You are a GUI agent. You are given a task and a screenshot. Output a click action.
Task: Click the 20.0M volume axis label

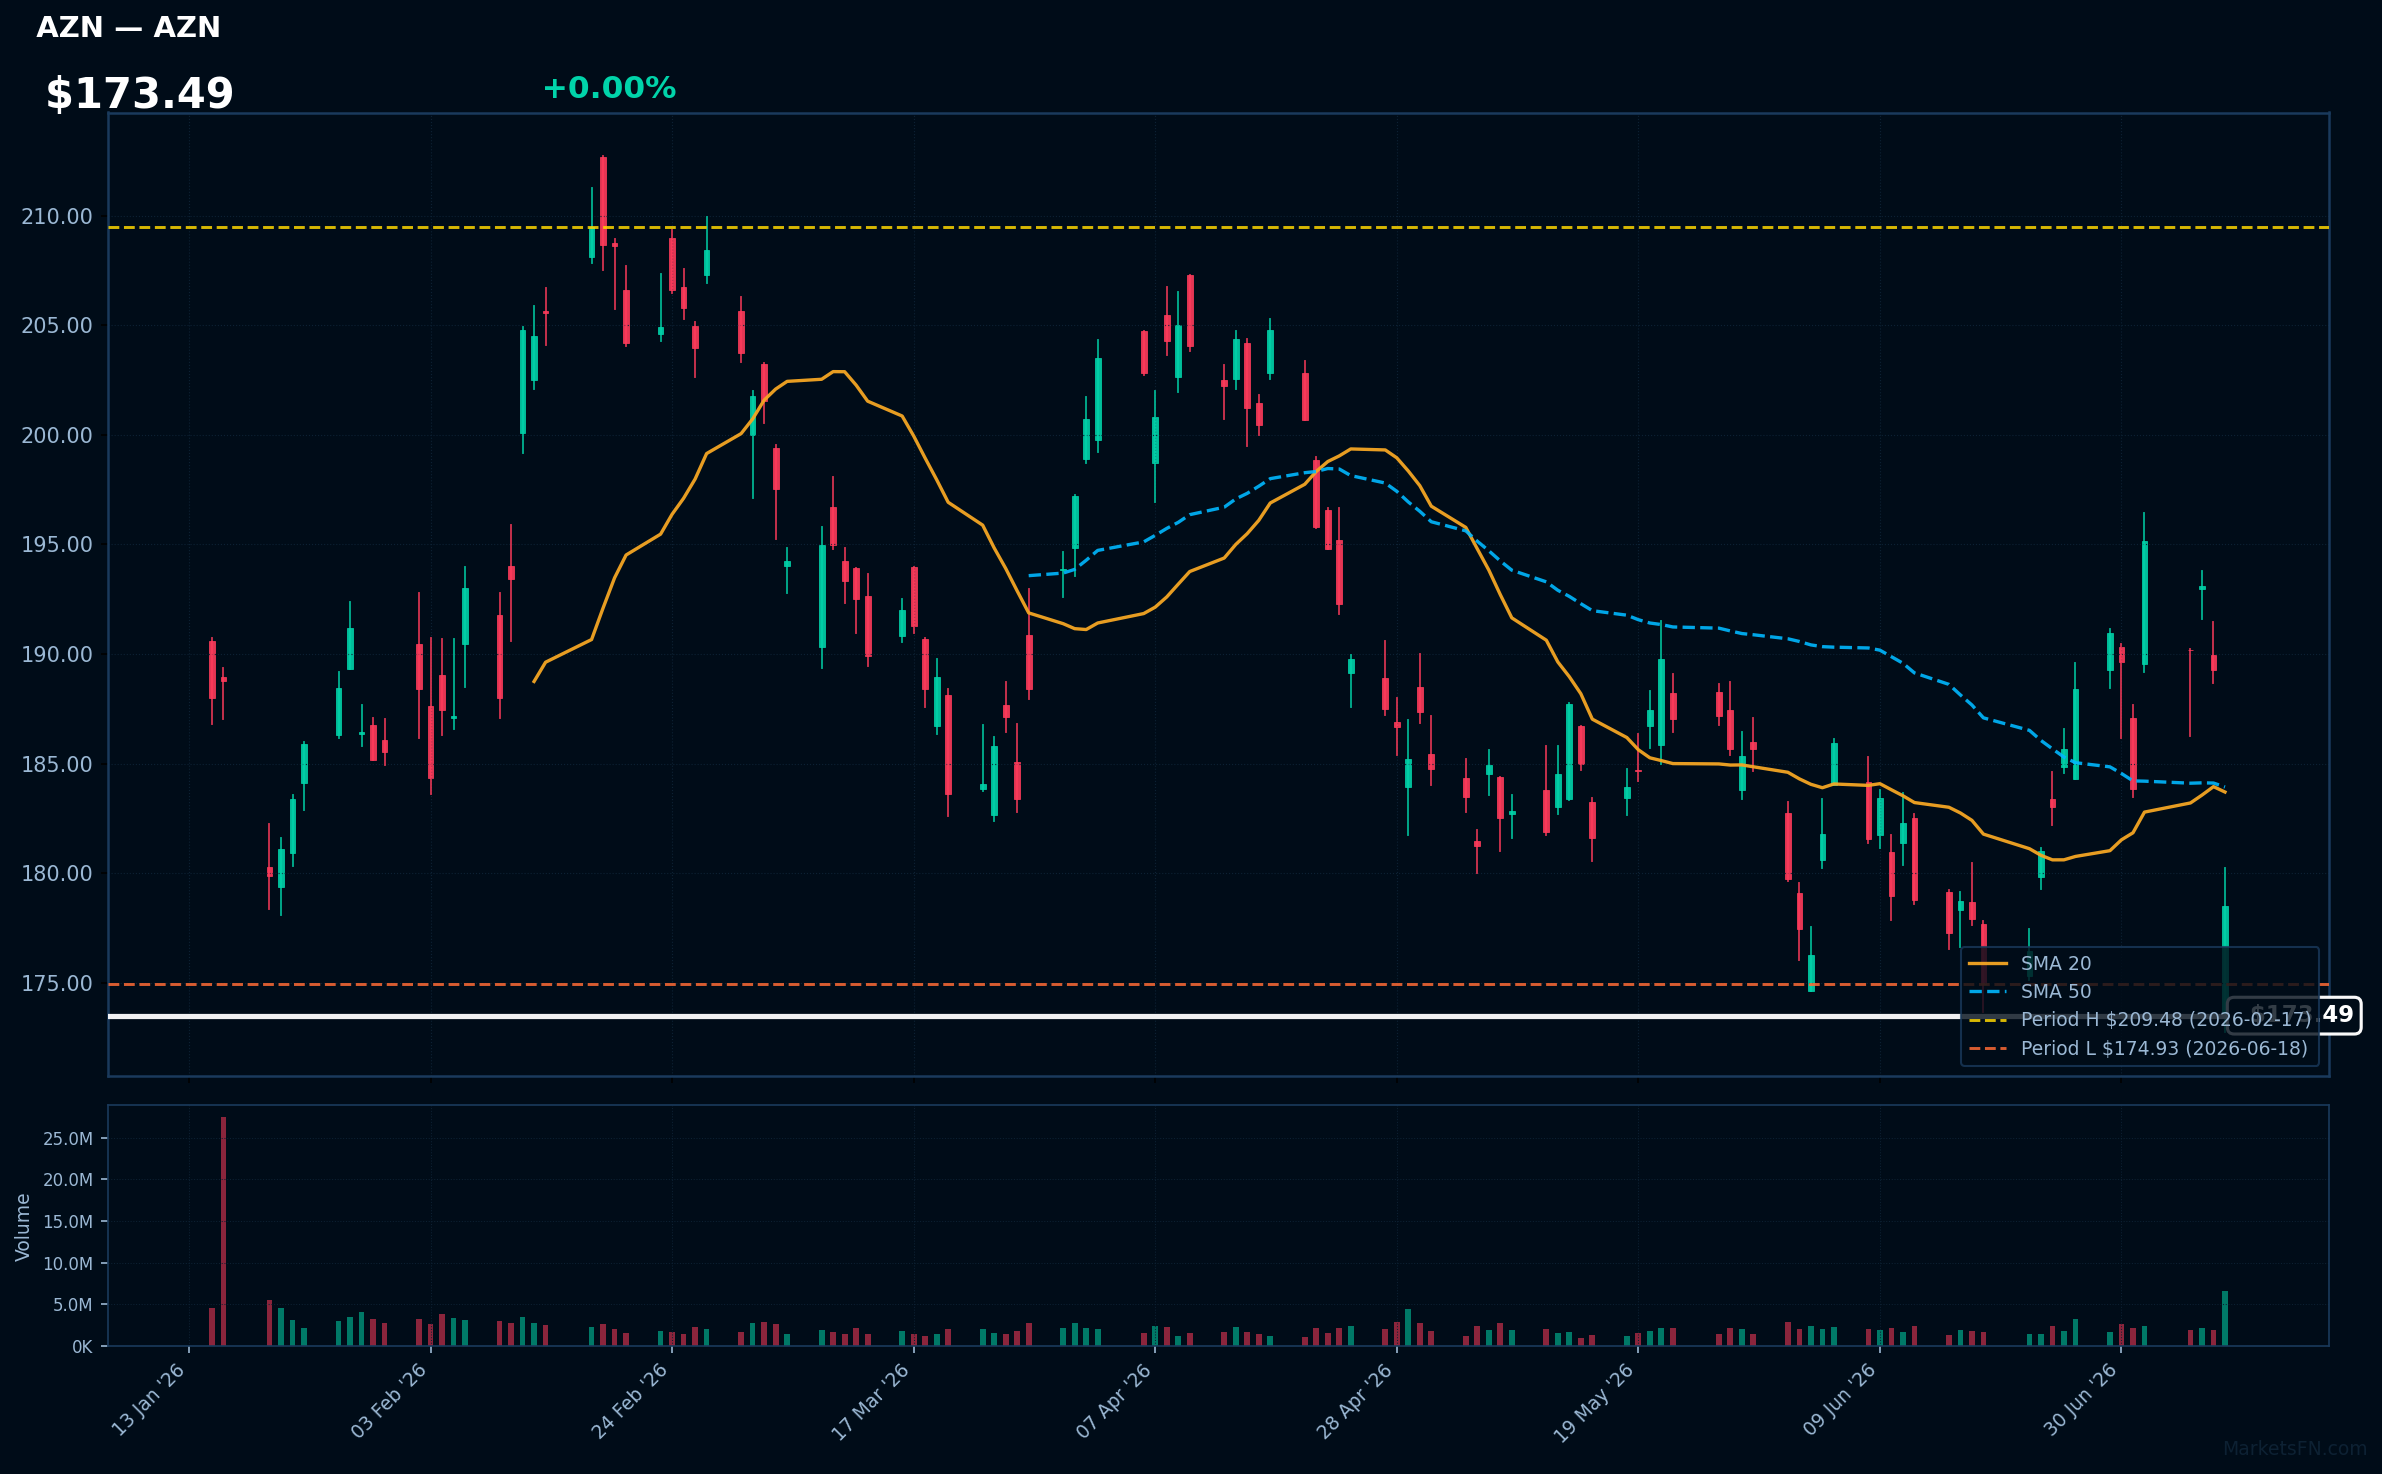coord(68,1179)
